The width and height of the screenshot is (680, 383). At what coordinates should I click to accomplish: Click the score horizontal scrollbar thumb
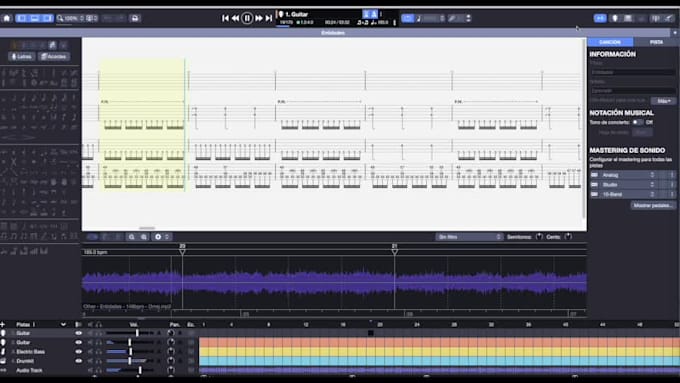pos(147,228)
